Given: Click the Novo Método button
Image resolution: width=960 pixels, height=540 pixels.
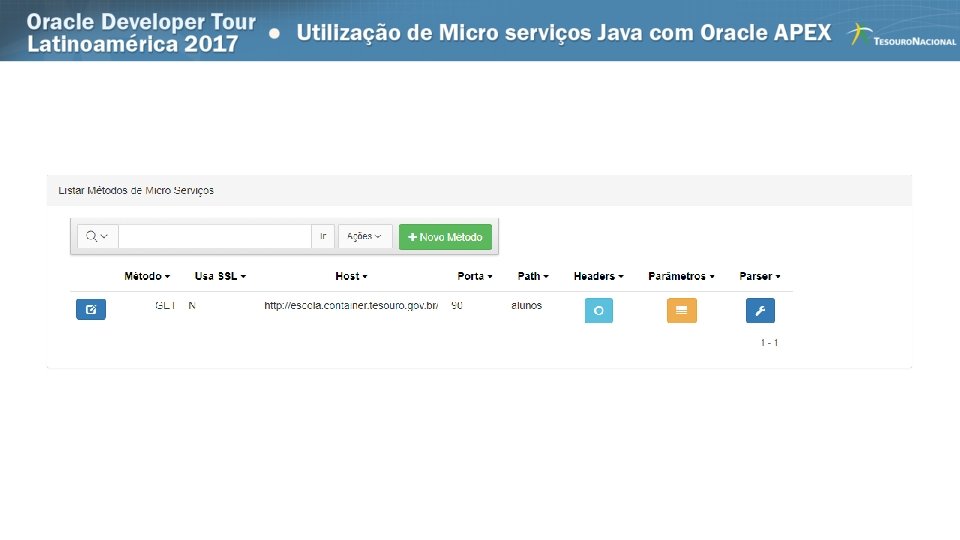Looking at the screenshot, I should click(445, 237).
